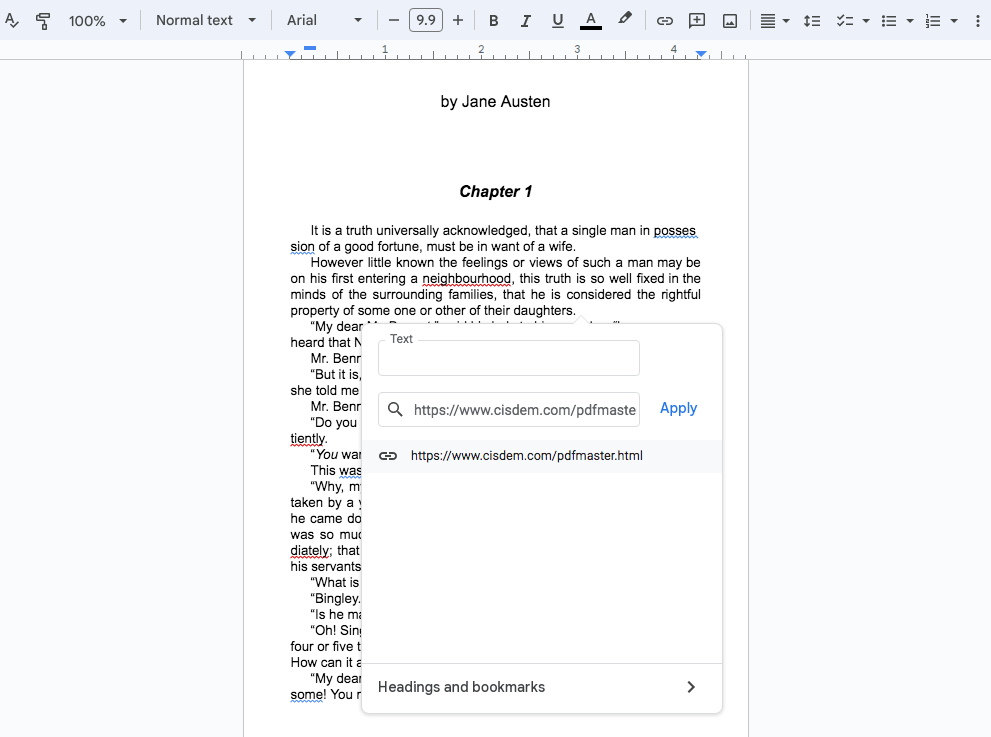
Task: Click the first line indent marker on ruler
Action: point(310,48)
